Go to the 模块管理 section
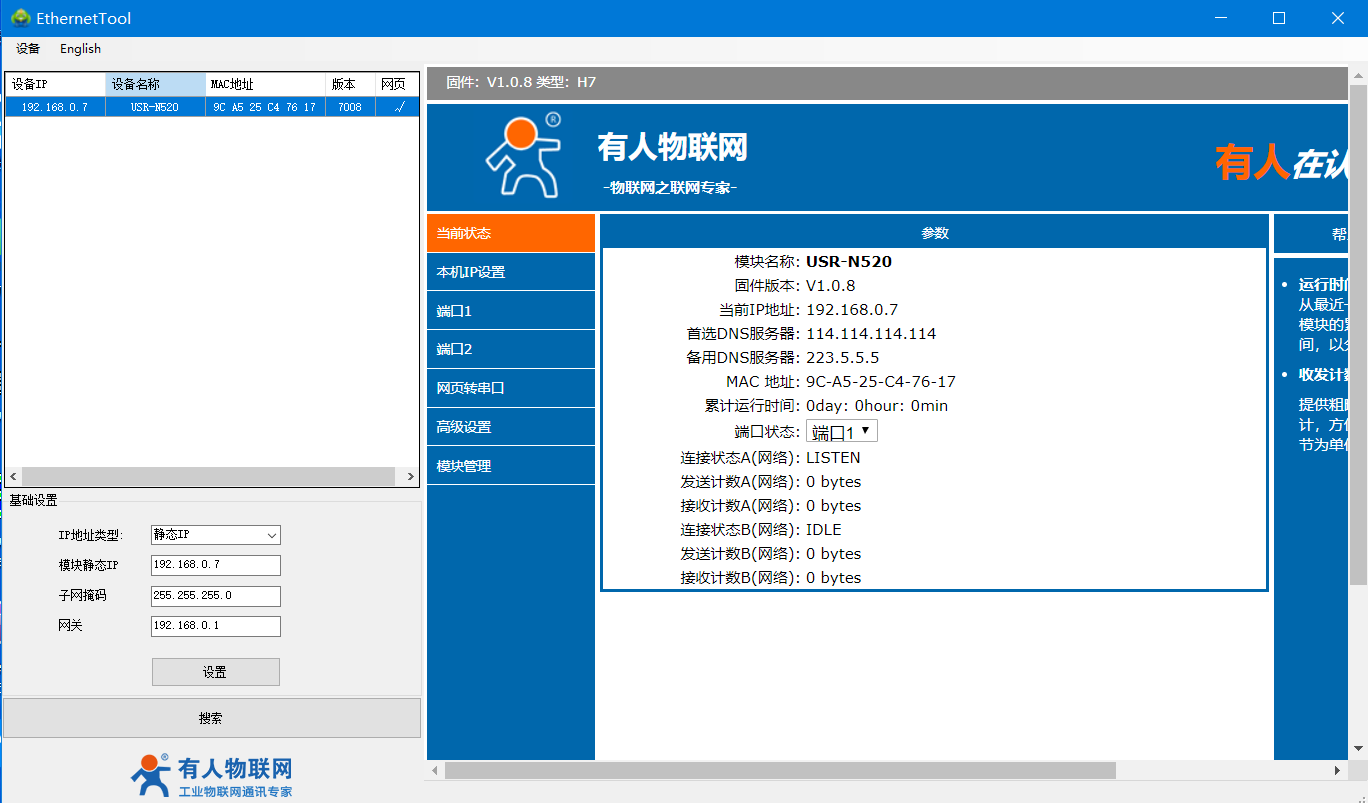Image resolution: width=1368 pixels, height=803 pixels. click(510, 466)
